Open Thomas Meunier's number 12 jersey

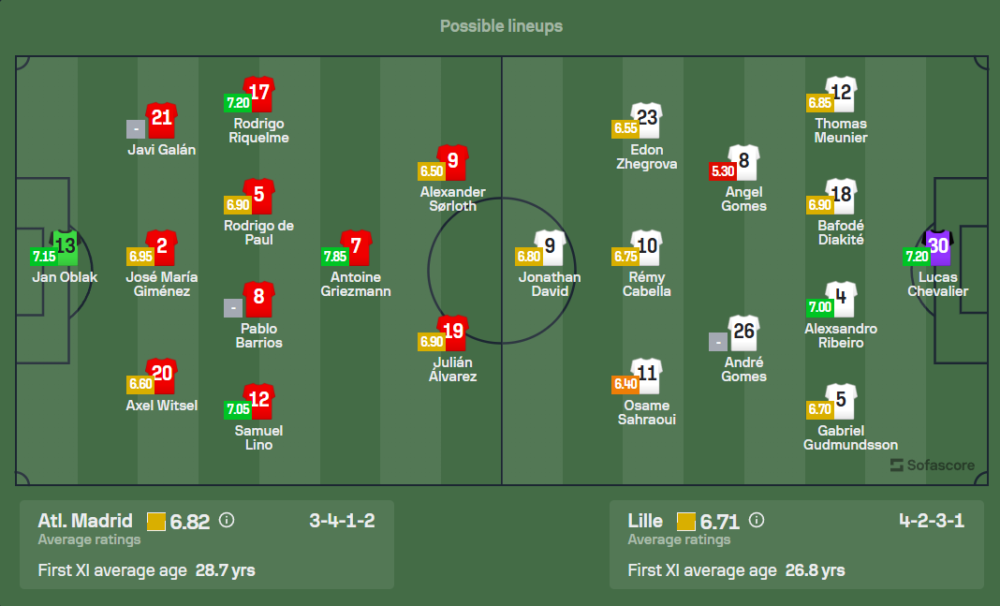841,94
